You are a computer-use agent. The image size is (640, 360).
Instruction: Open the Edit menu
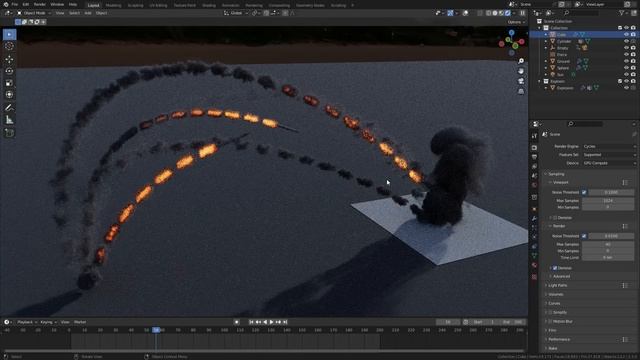26,4
